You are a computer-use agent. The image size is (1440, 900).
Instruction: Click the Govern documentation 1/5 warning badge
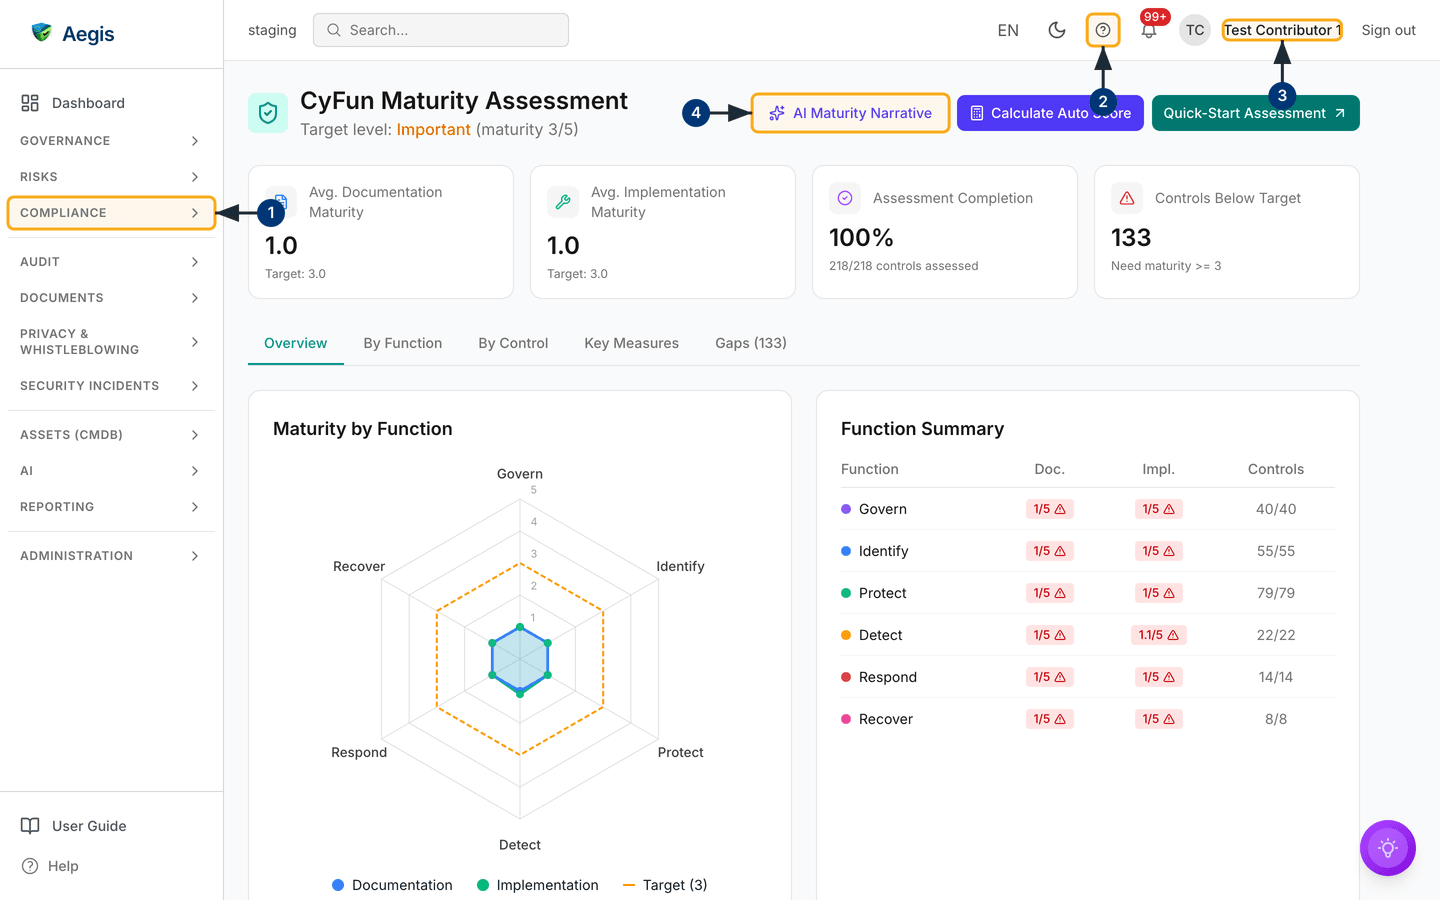tap(1050, 509)
